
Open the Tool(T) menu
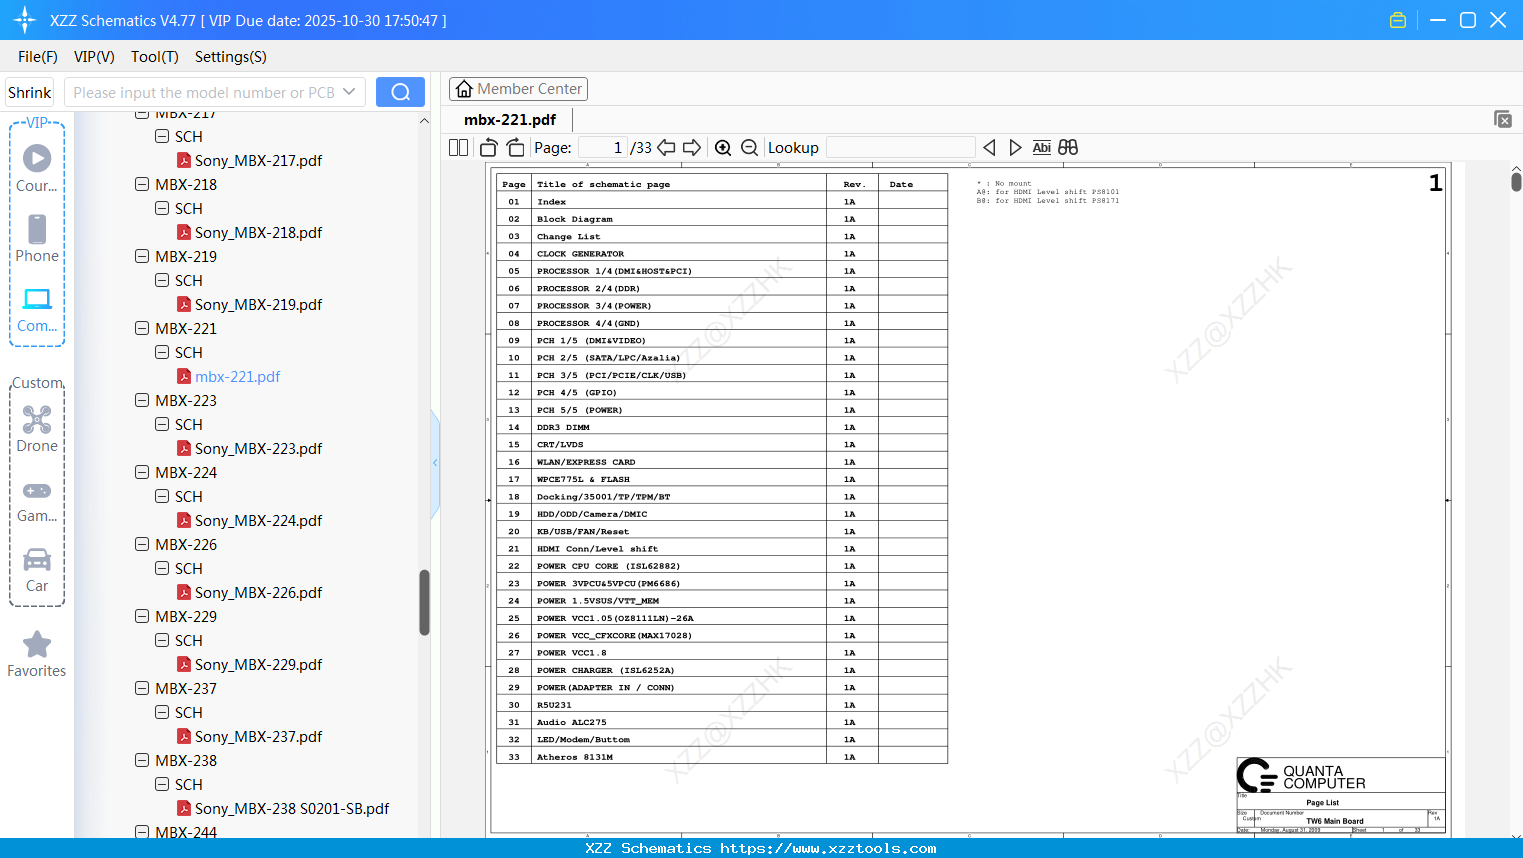pos(155,57)
